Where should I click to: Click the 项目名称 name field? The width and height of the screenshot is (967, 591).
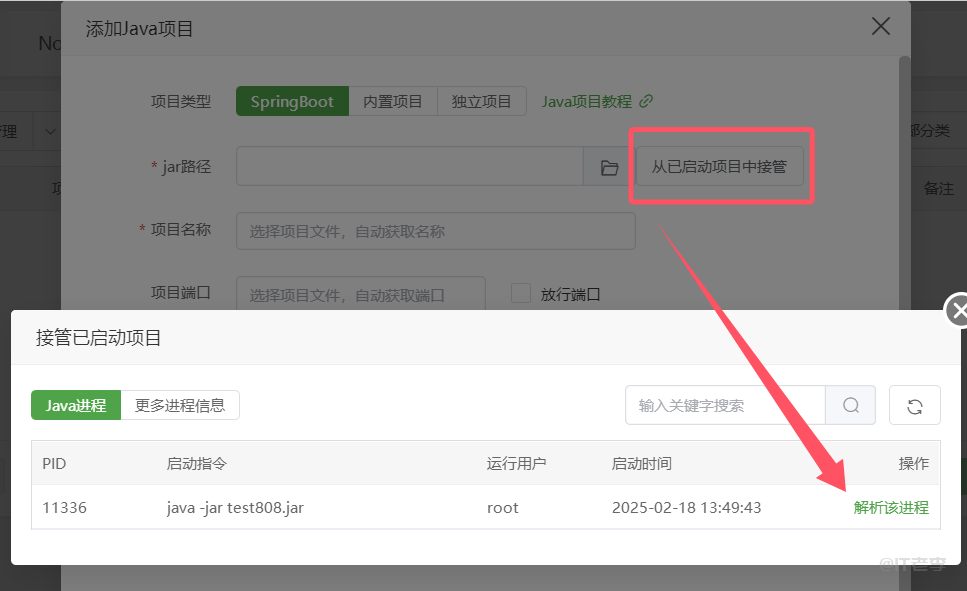tap(435, 230)
